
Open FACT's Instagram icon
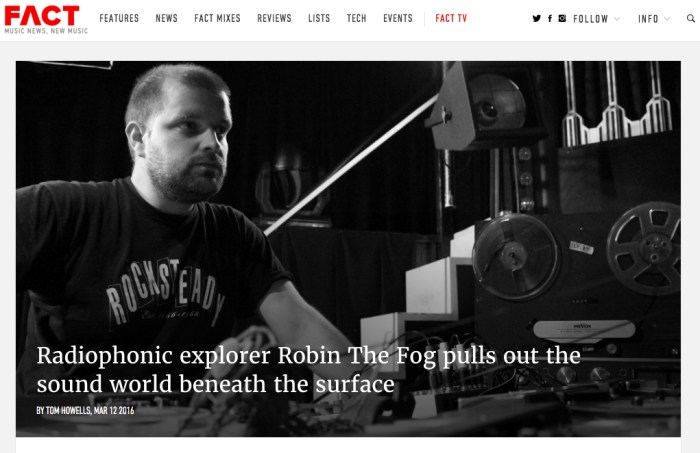pyautogui.click(x=562, y=18)
